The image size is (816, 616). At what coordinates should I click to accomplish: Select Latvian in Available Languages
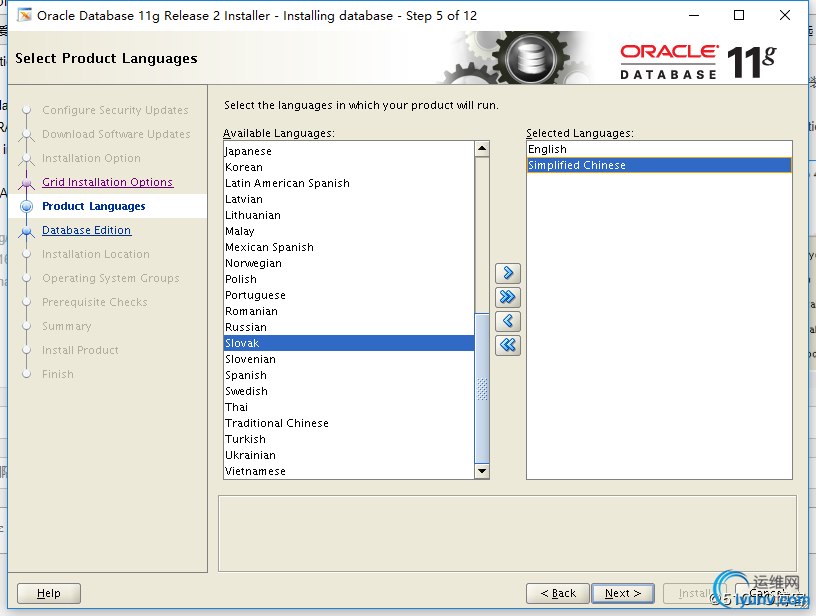349,199
